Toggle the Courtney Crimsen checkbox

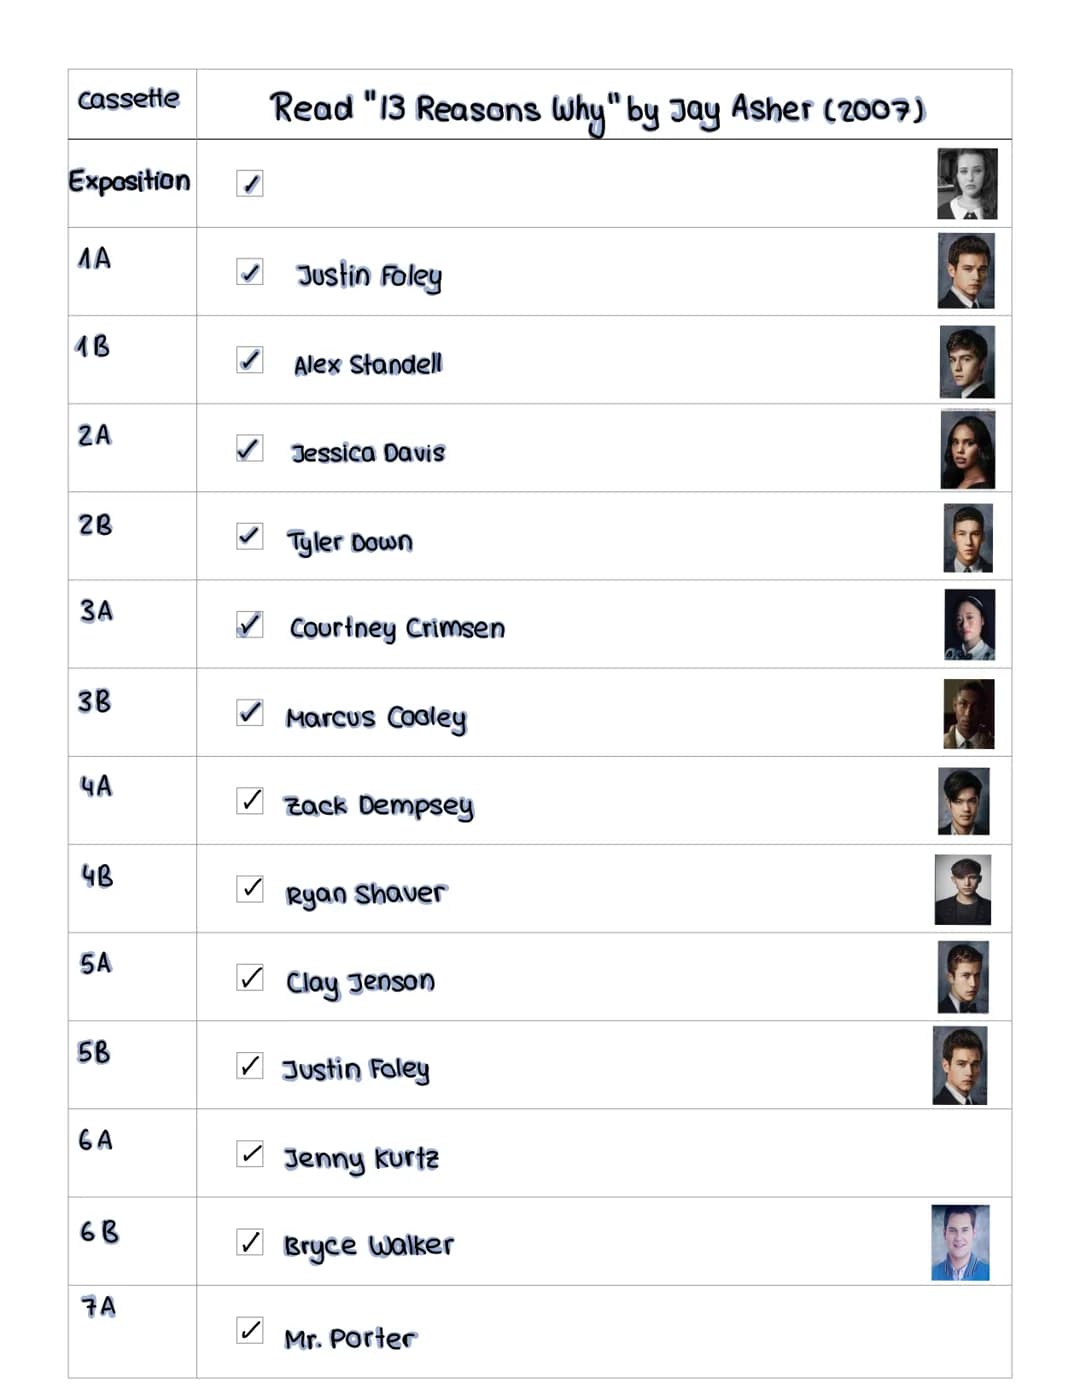pyautogui.click(x=250, y=624)
